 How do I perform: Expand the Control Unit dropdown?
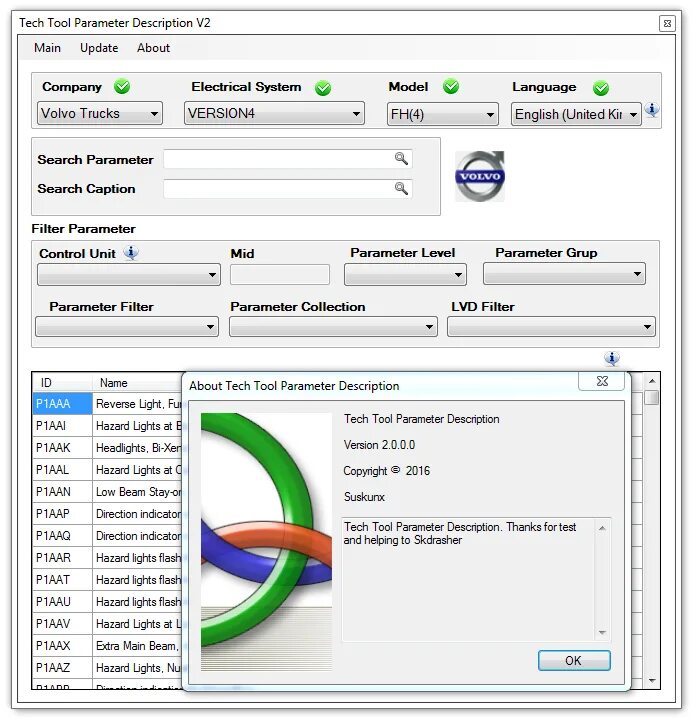click(x=129, y=275)
